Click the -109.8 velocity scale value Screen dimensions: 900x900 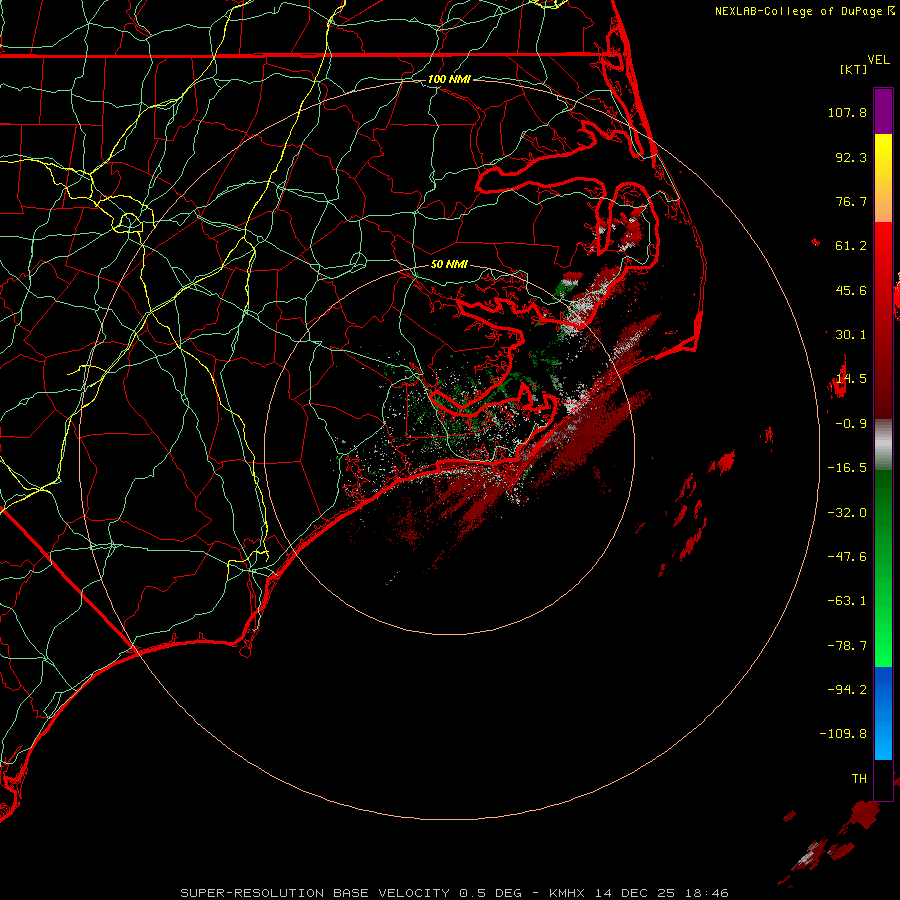coord(843,734)
